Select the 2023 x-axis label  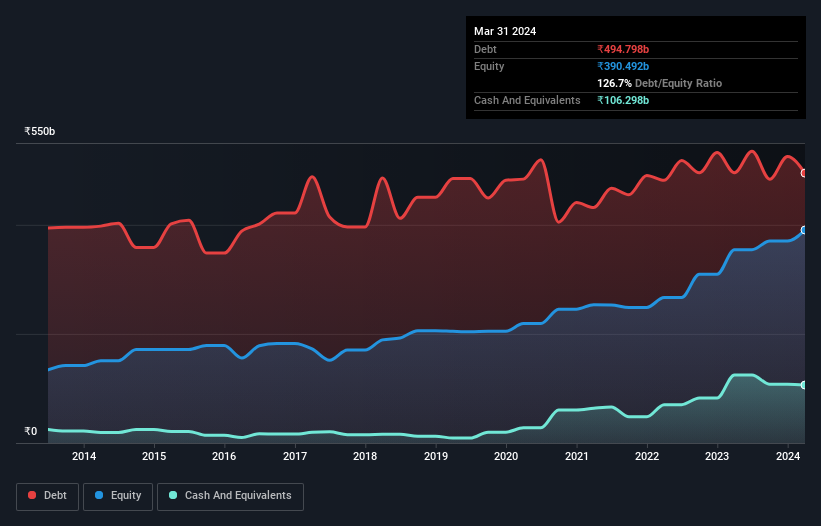pyautogui.click(x=717, y=456)
